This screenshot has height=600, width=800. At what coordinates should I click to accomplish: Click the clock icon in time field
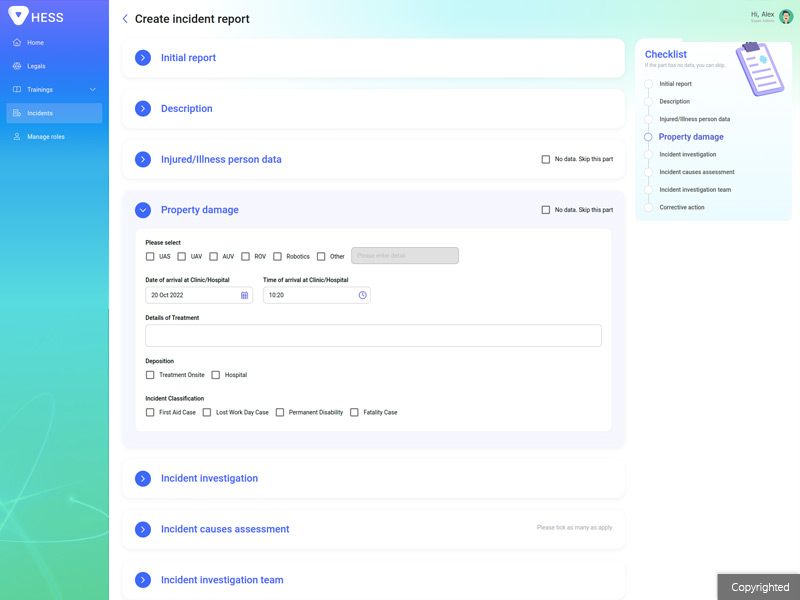click(362, 296)
